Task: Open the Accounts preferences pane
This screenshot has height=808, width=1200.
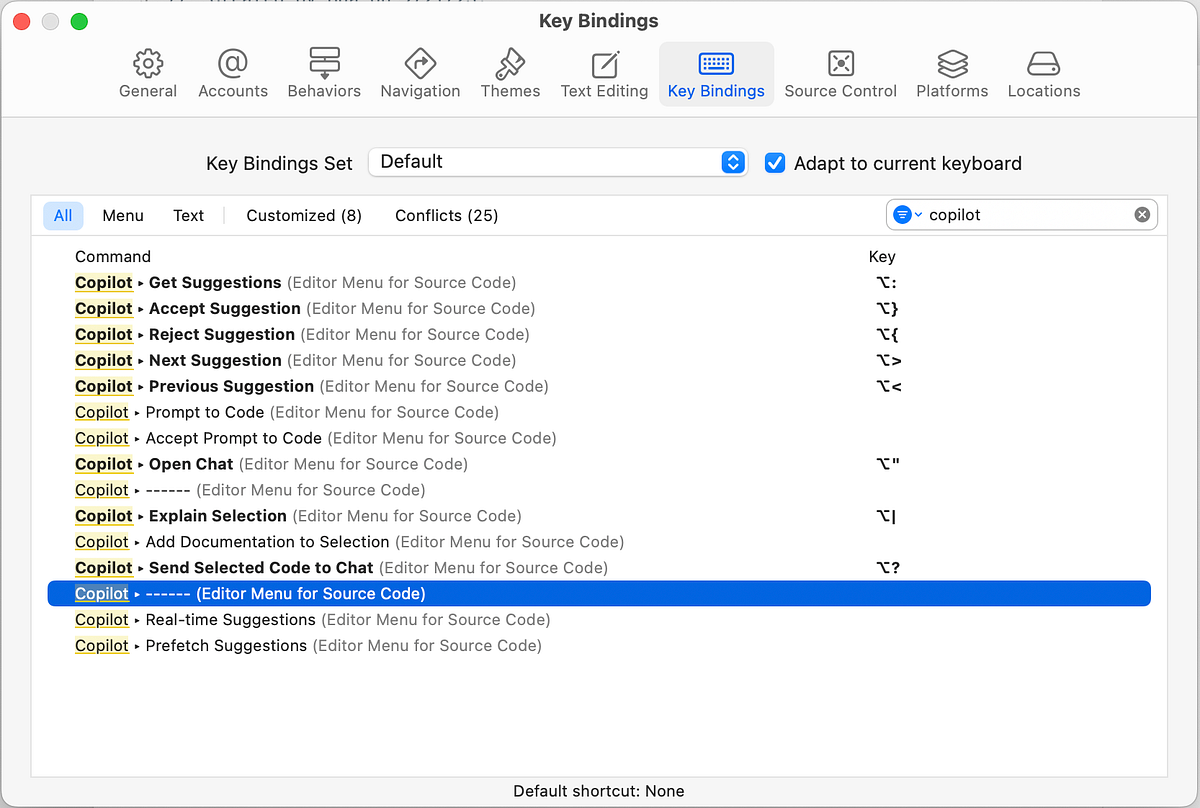Action: [x=232, y=73]
